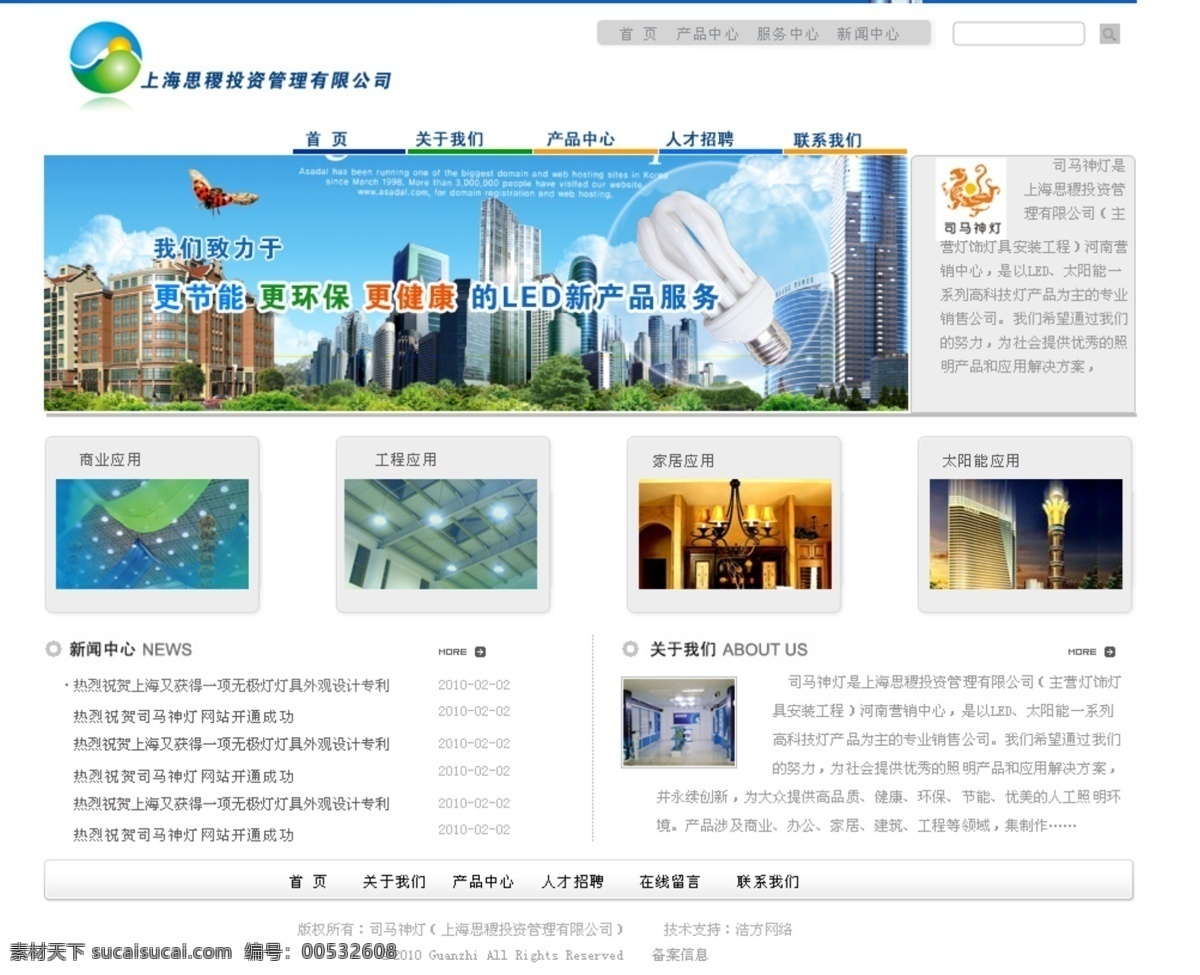Open 产品中心 in top gray bar
Image resolution: width=1200 pixels, height=975 pixels.
pos(707,34)
